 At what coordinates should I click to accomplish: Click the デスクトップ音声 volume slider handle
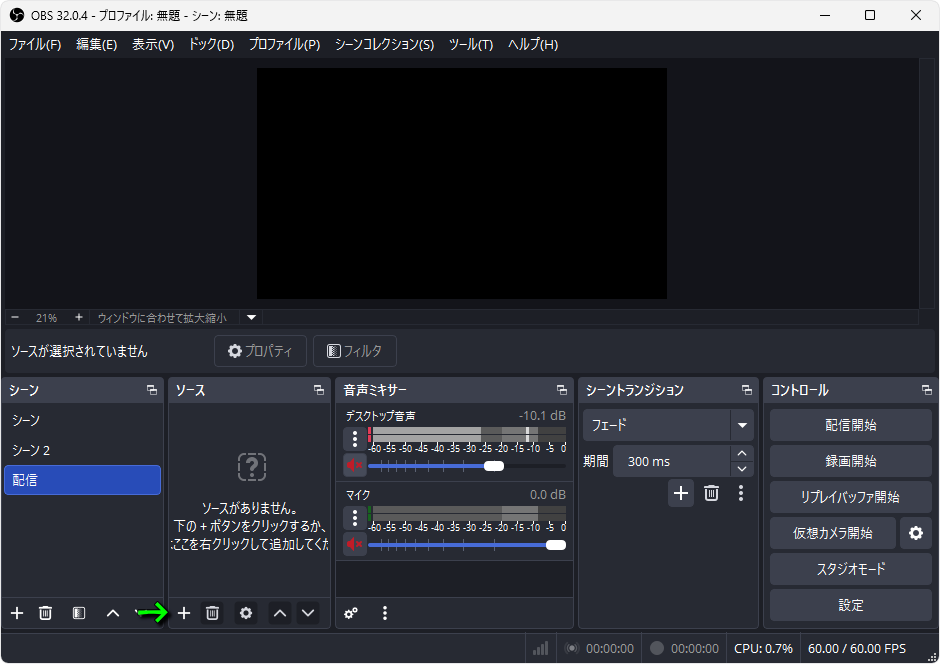[493, 465]
